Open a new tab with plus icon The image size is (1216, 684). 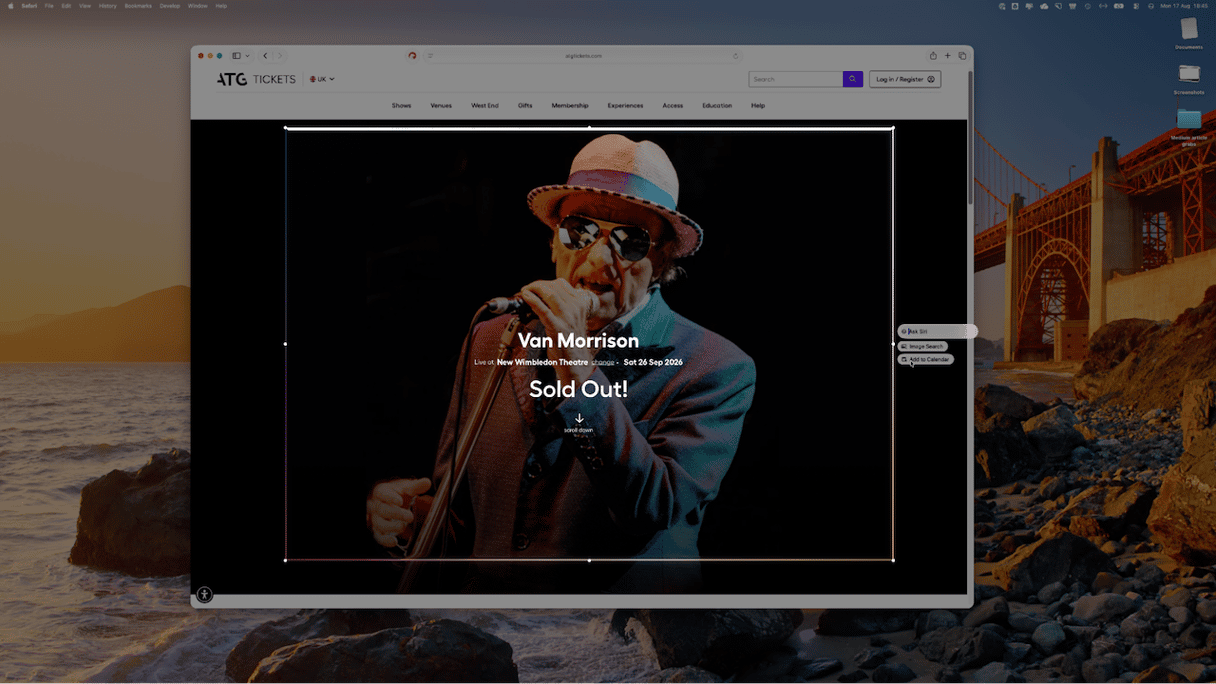coord(948,56)
